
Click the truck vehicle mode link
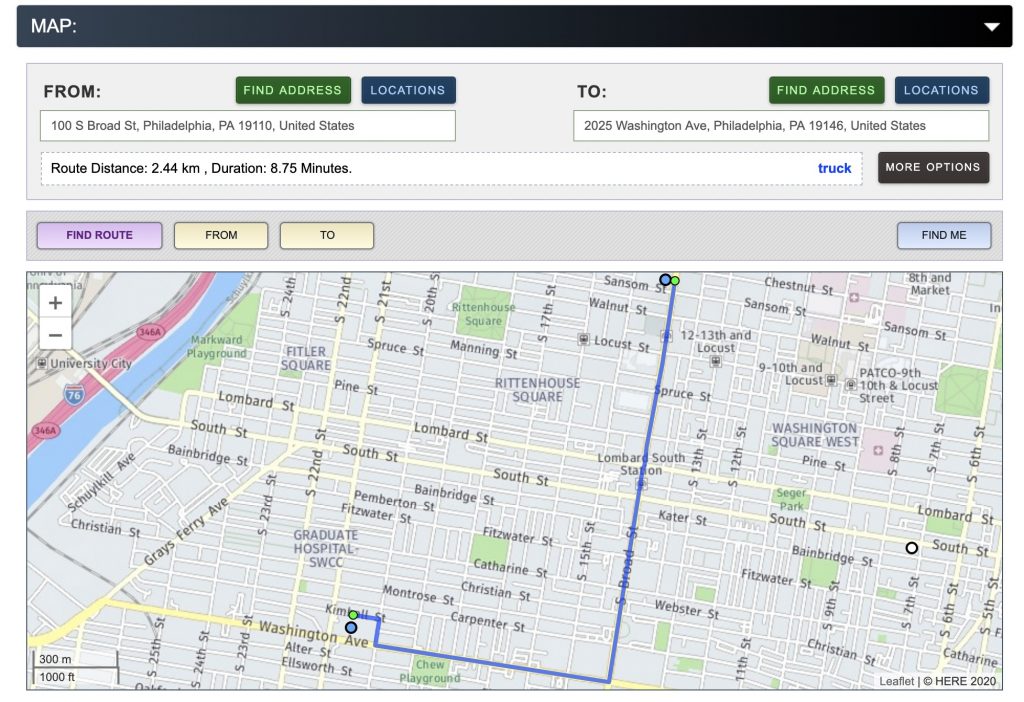(x=834, y=168)
